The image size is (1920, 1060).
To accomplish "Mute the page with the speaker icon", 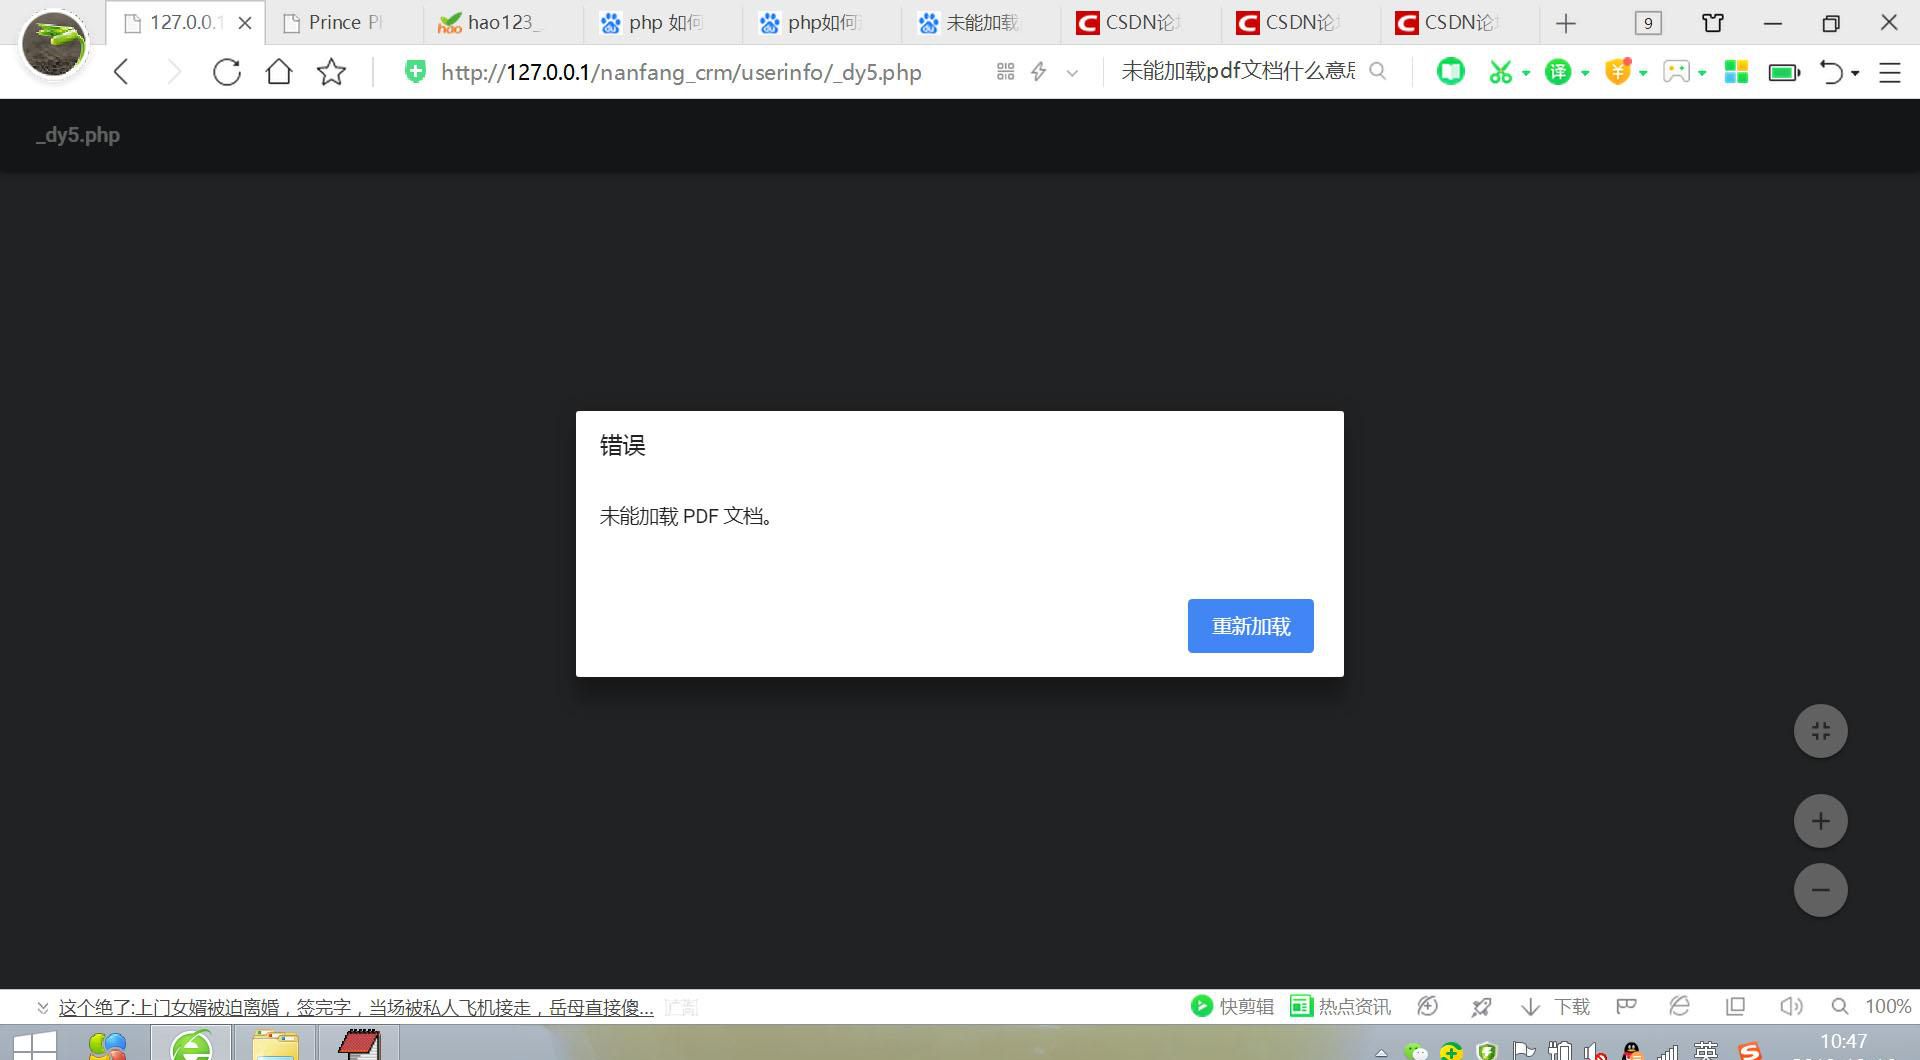I will pyautogui.click(x=1791, y=1006).
